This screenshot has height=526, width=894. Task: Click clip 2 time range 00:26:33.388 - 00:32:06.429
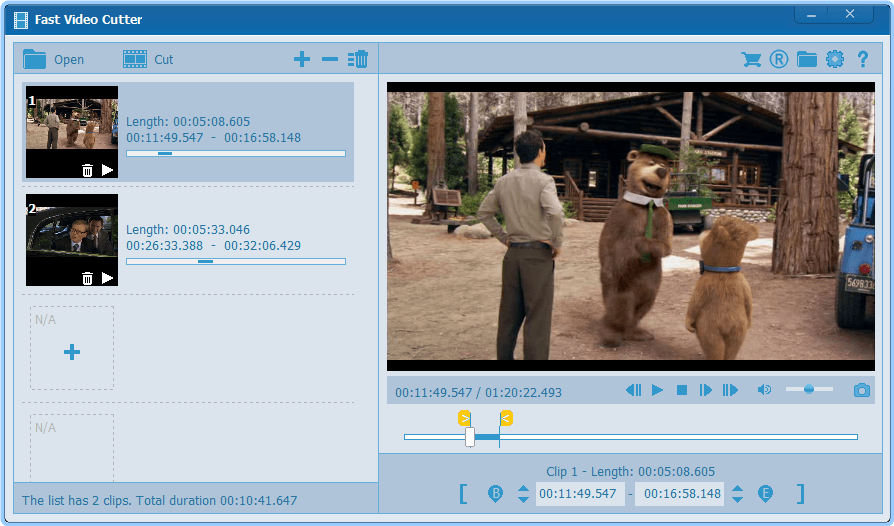(214, 246)
